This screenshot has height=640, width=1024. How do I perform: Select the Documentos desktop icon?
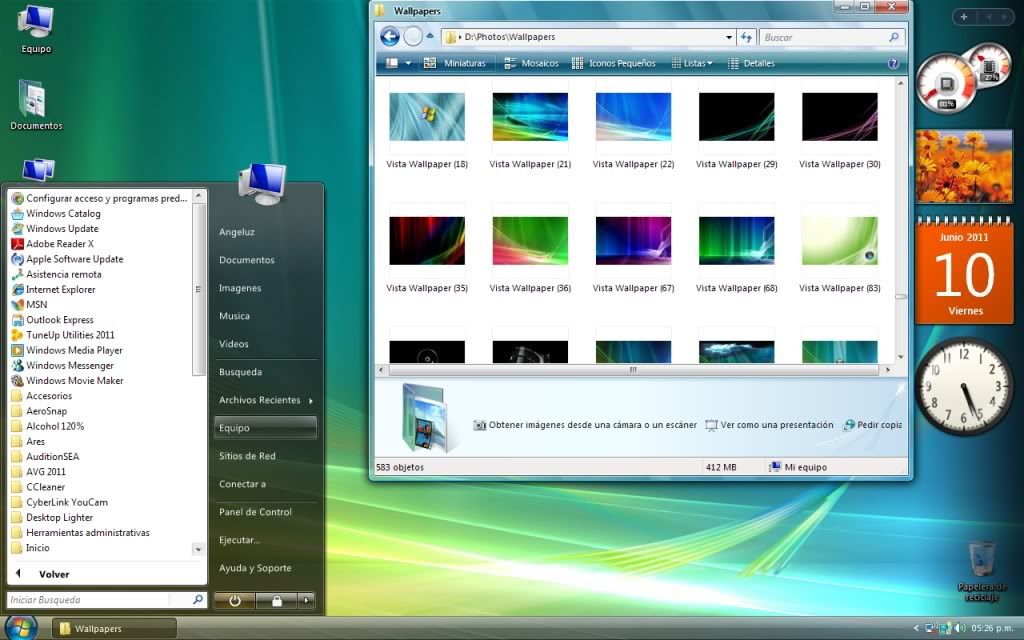click(36, 104)
